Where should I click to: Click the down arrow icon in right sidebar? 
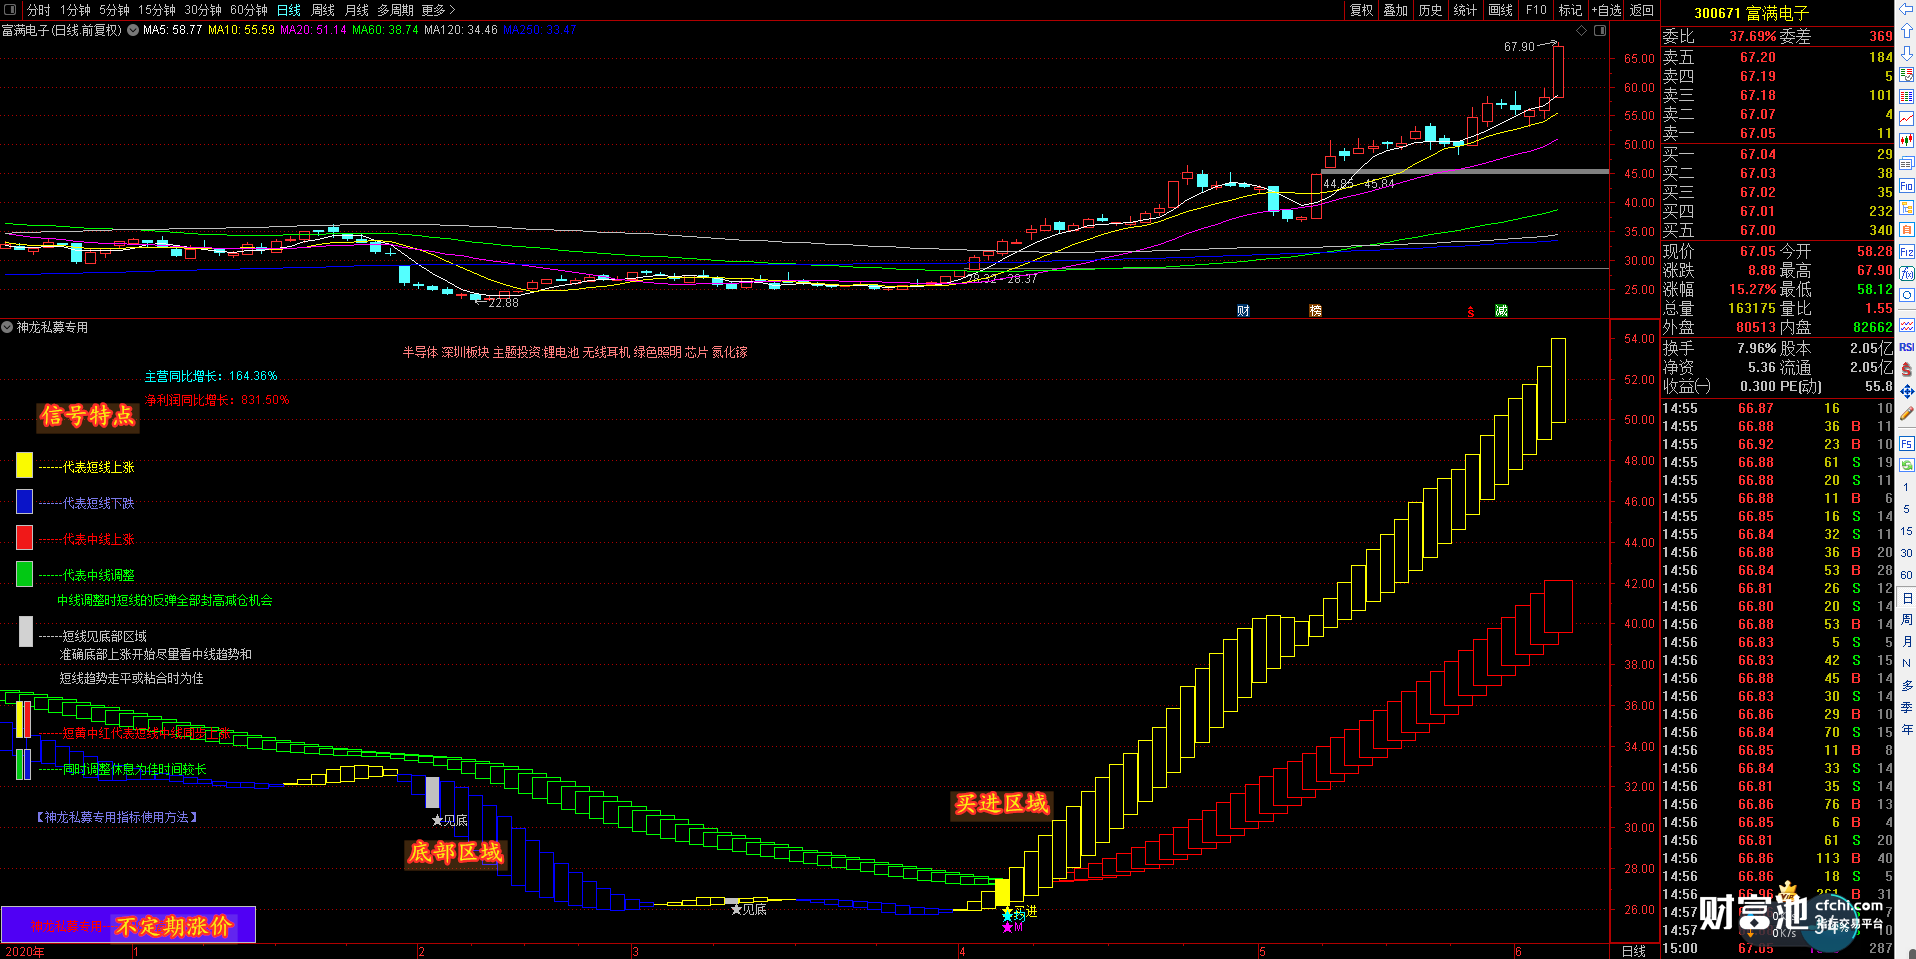tap(1907, 52)
